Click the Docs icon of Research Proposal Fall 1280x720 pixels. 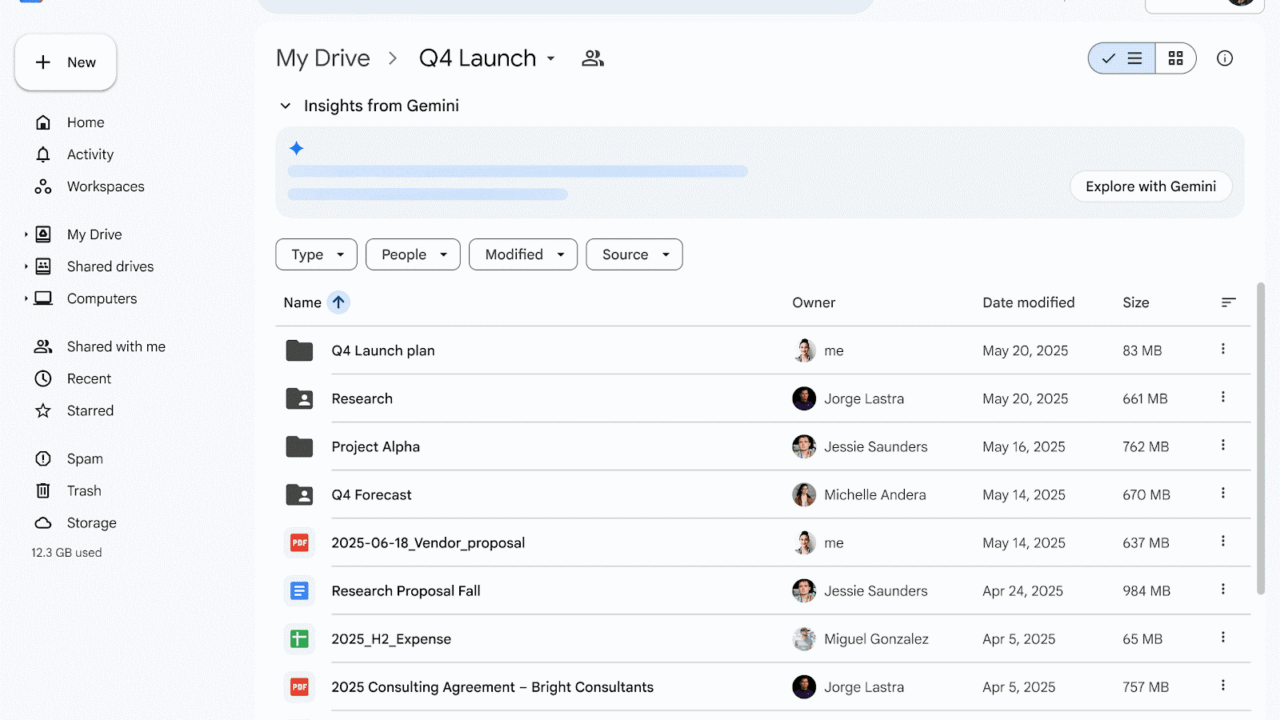pos(299,590)
